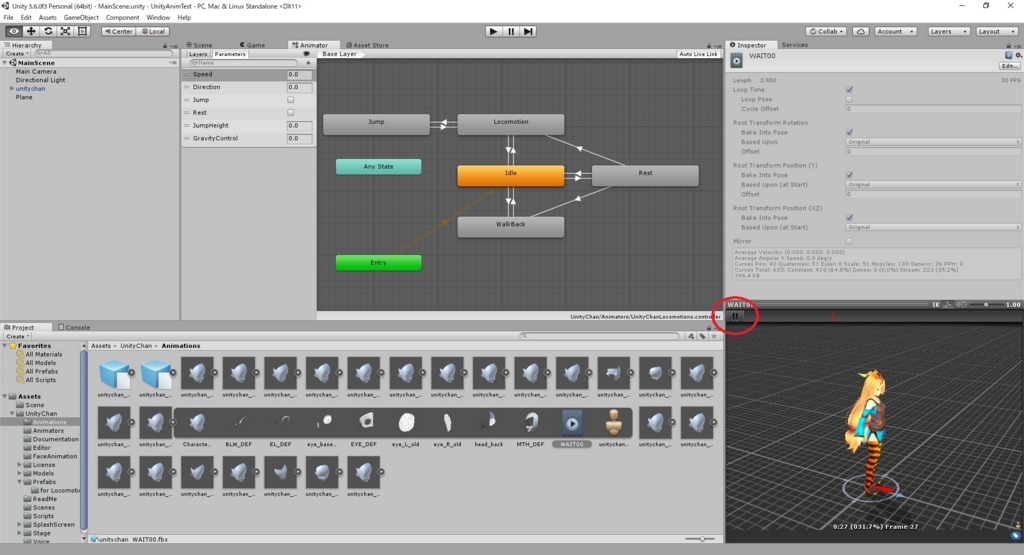This screenshot has height=555, width=1024.
Task: Open the help book icon in Inspector
Action: pos(1009,56)
